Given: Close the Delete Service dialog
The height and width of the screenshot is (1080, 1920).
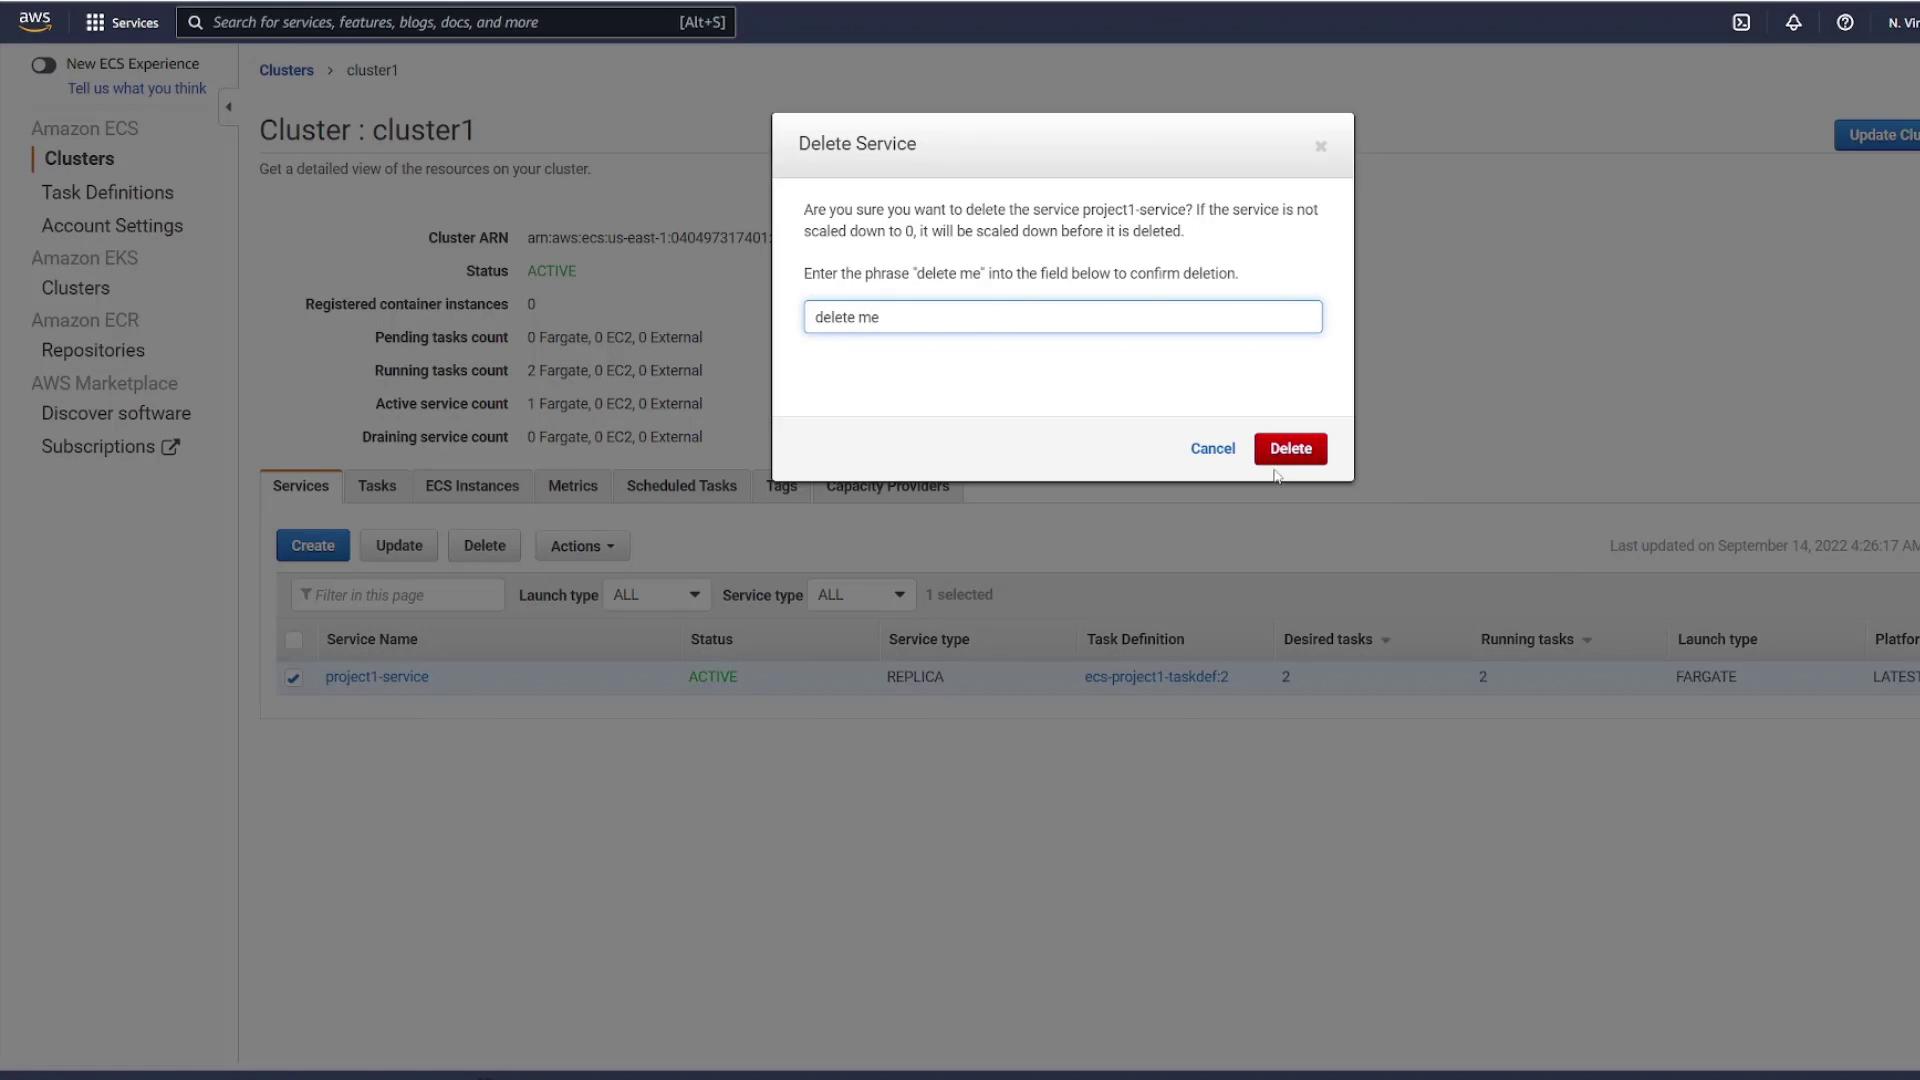Looking at the screenshot, I should point(1320,146).
